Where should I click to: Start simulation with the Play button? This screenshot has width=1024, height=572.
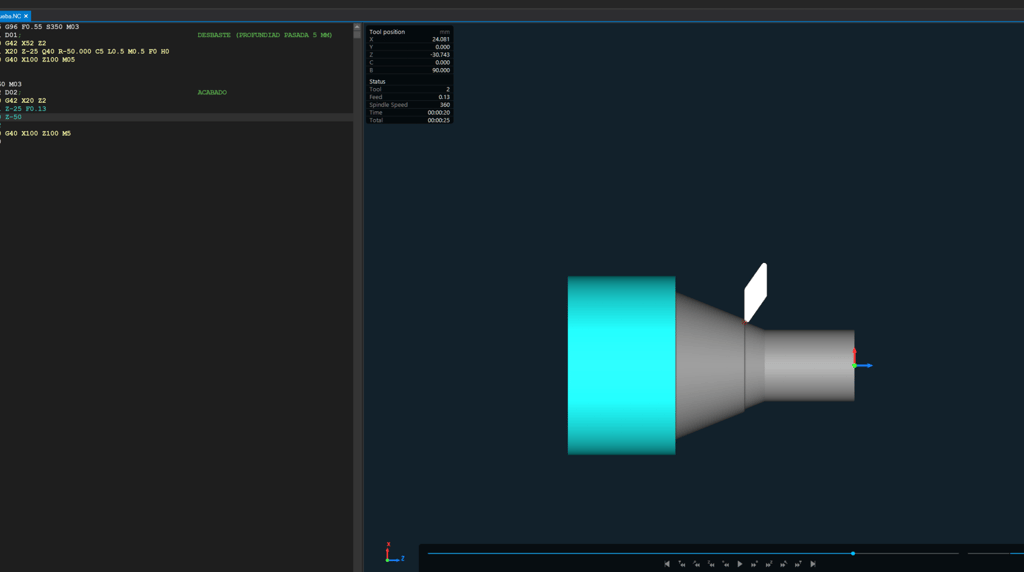[x=740, y=564]
